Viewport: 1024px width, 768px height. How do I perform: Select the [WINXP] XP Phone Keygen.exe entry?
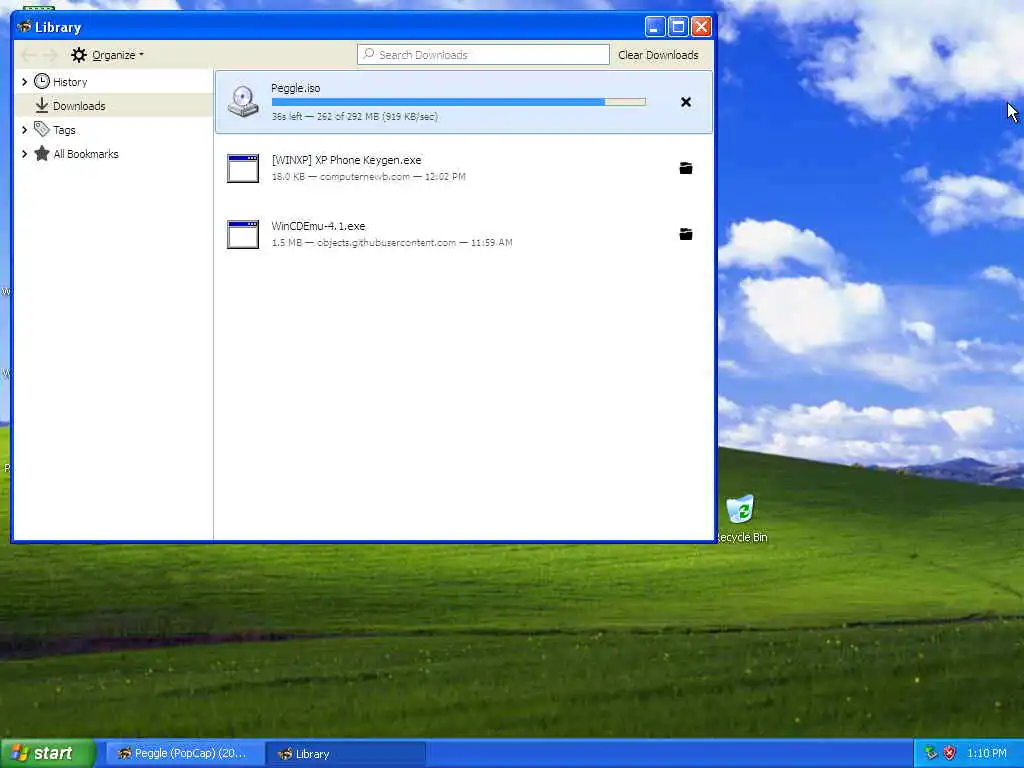(464, 168)
